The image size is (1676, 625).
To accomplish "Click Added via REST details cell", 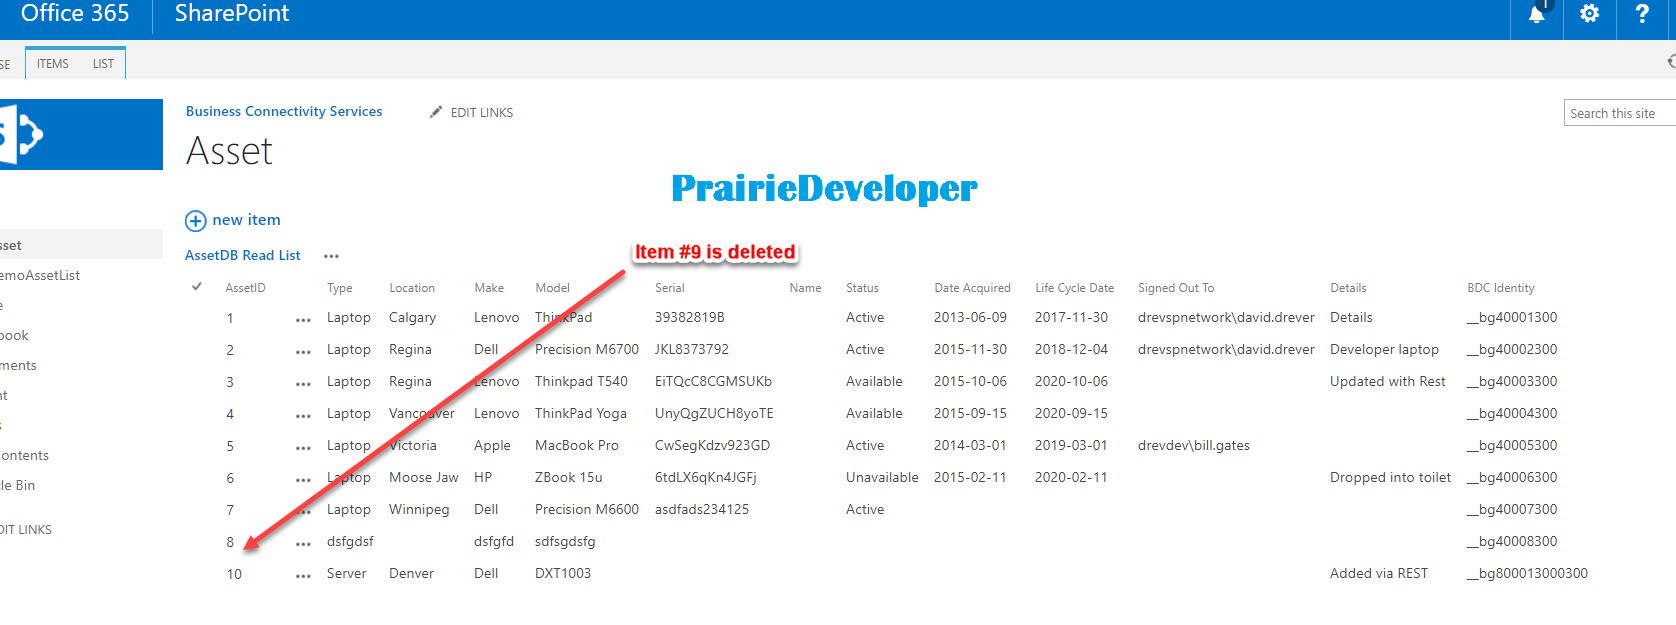I will click(1379, 573).
